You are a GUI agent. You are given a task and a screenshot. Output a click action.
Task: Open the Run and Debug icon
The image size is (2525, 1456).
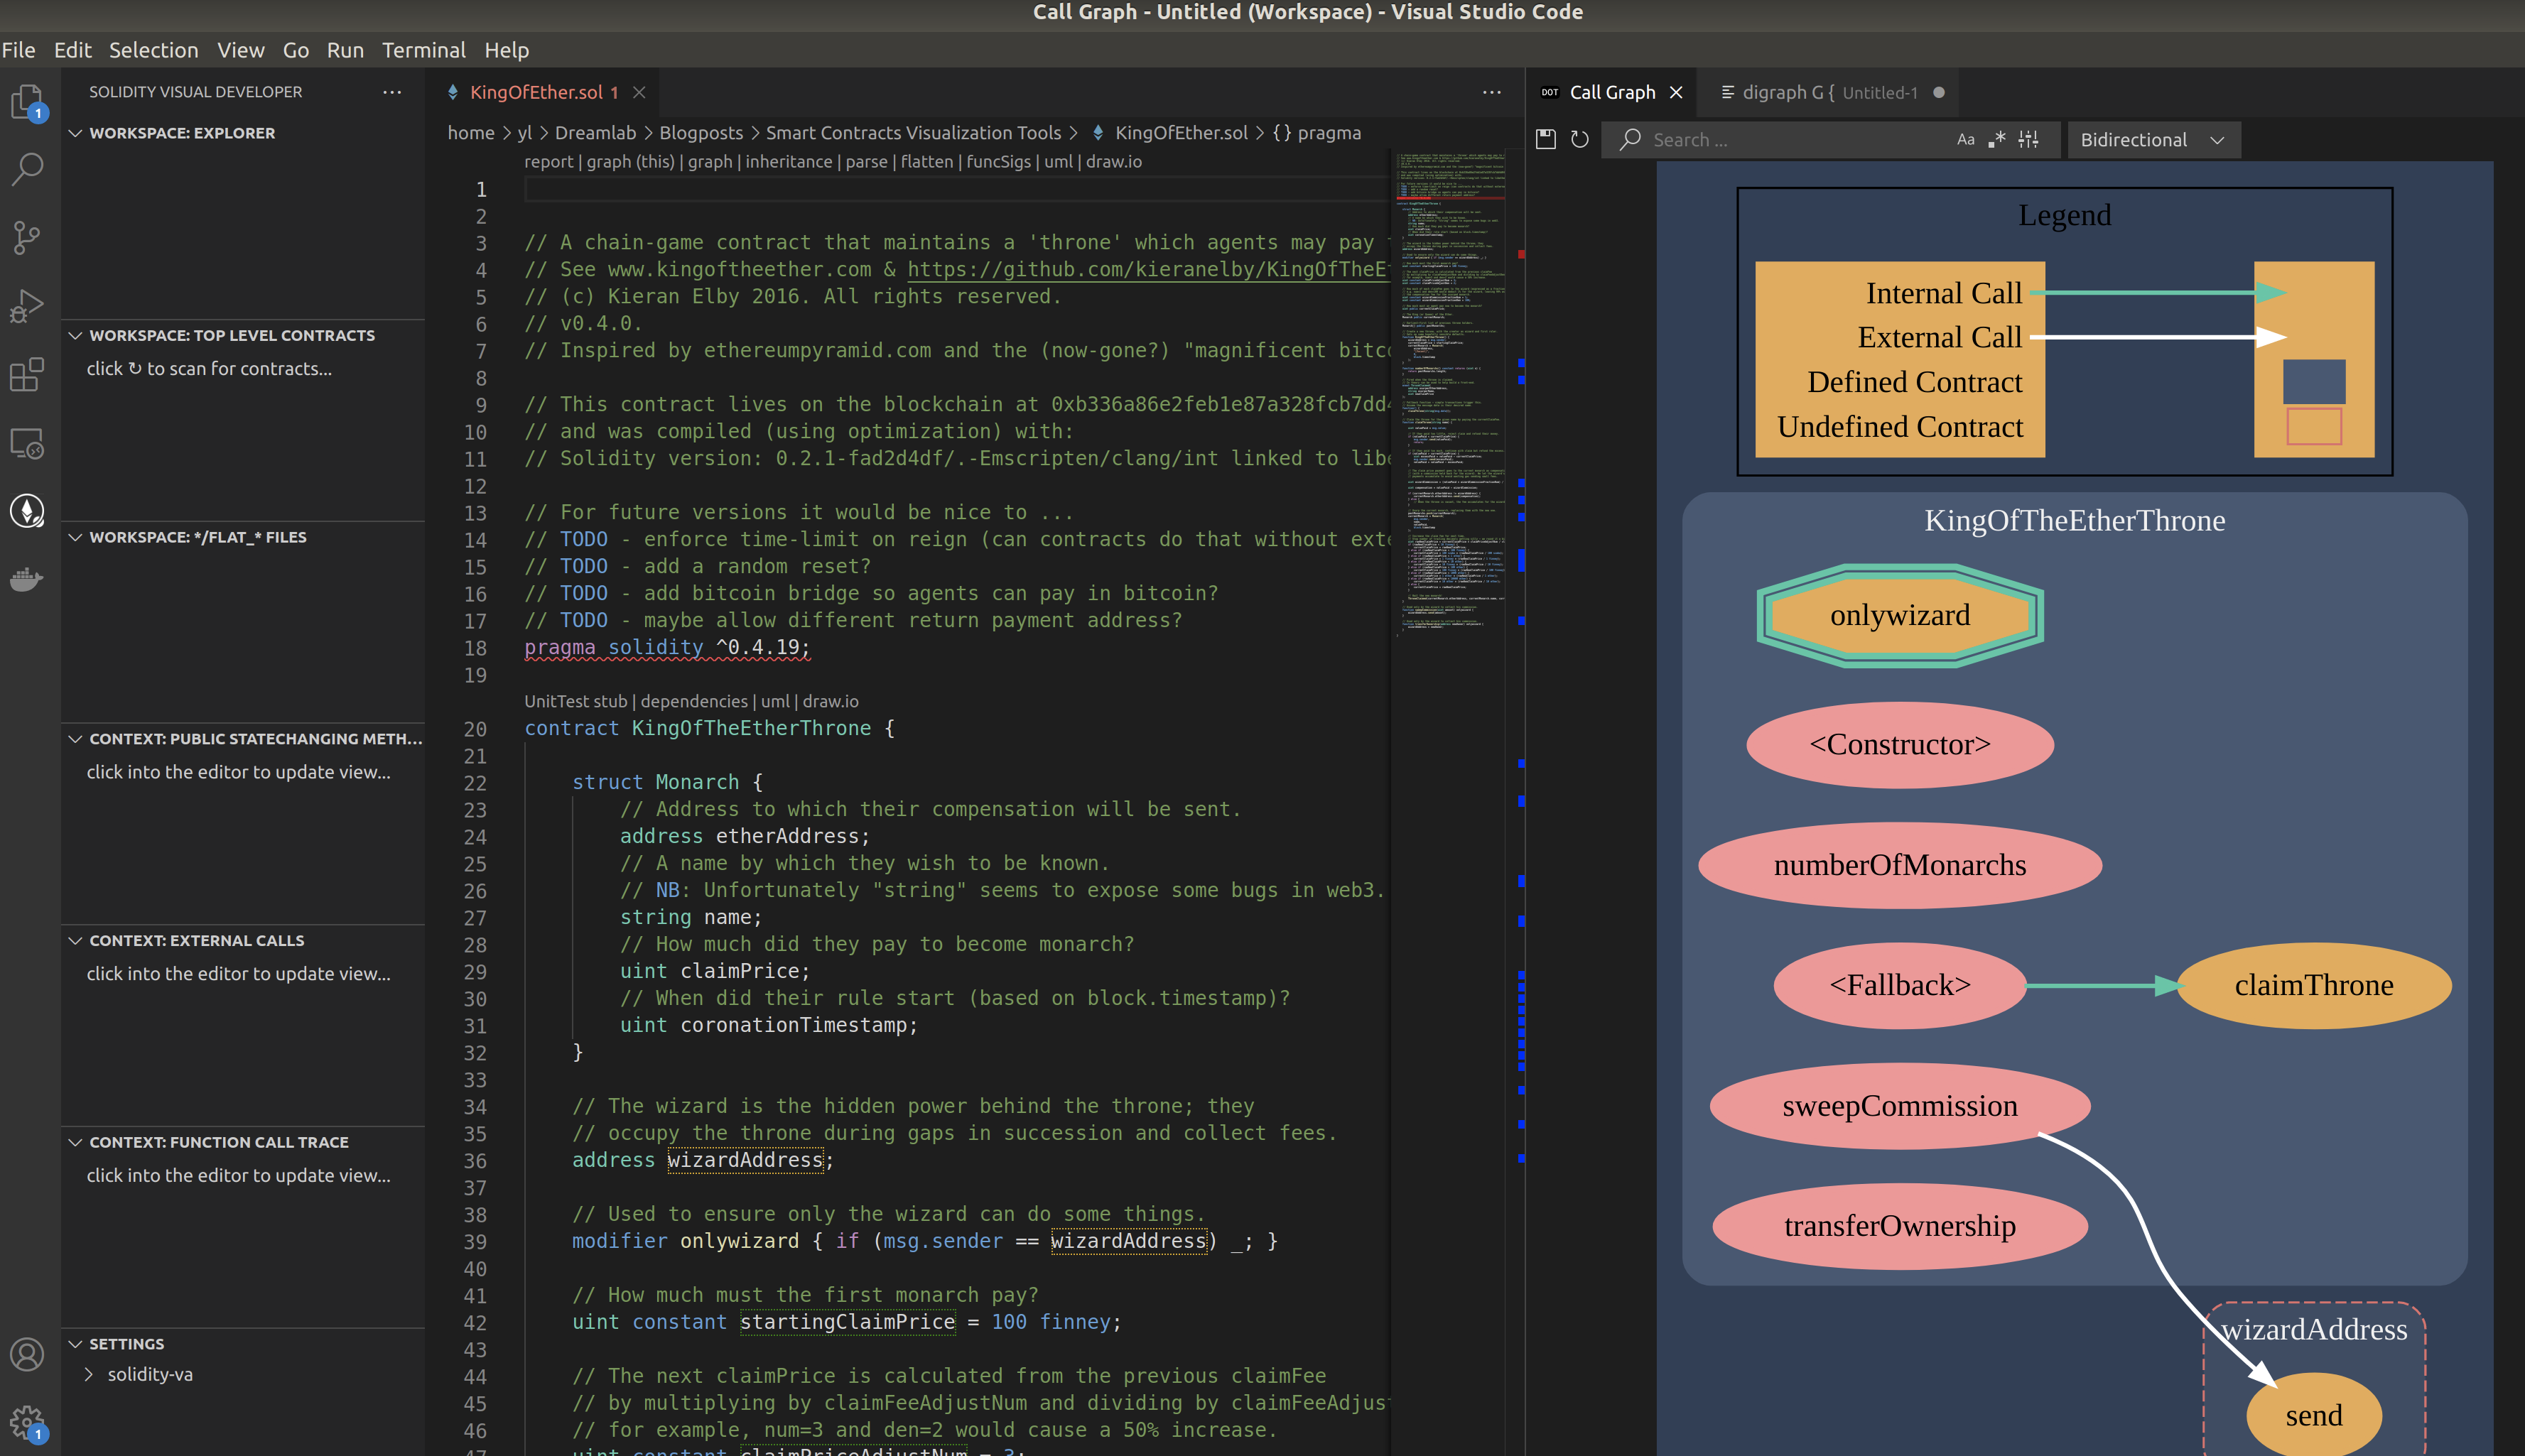point(27,305)
